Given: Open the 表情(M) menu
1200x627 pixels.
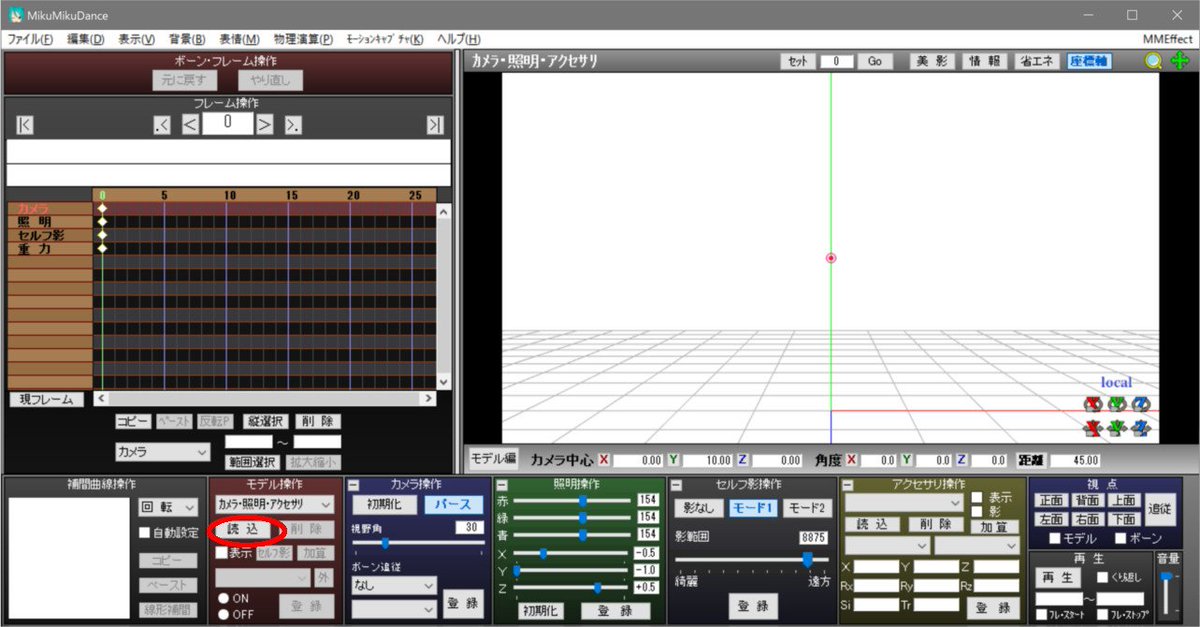Looking at the screenshot, I should [238, 39].
